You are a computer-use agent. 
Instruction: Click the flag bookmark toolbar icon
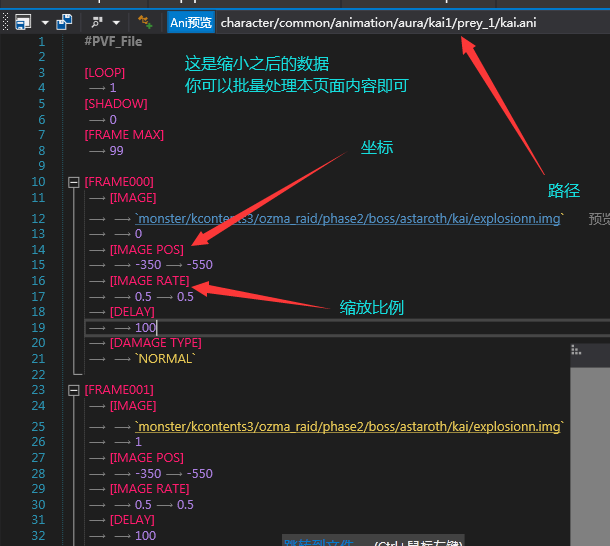tap(96, 21)
